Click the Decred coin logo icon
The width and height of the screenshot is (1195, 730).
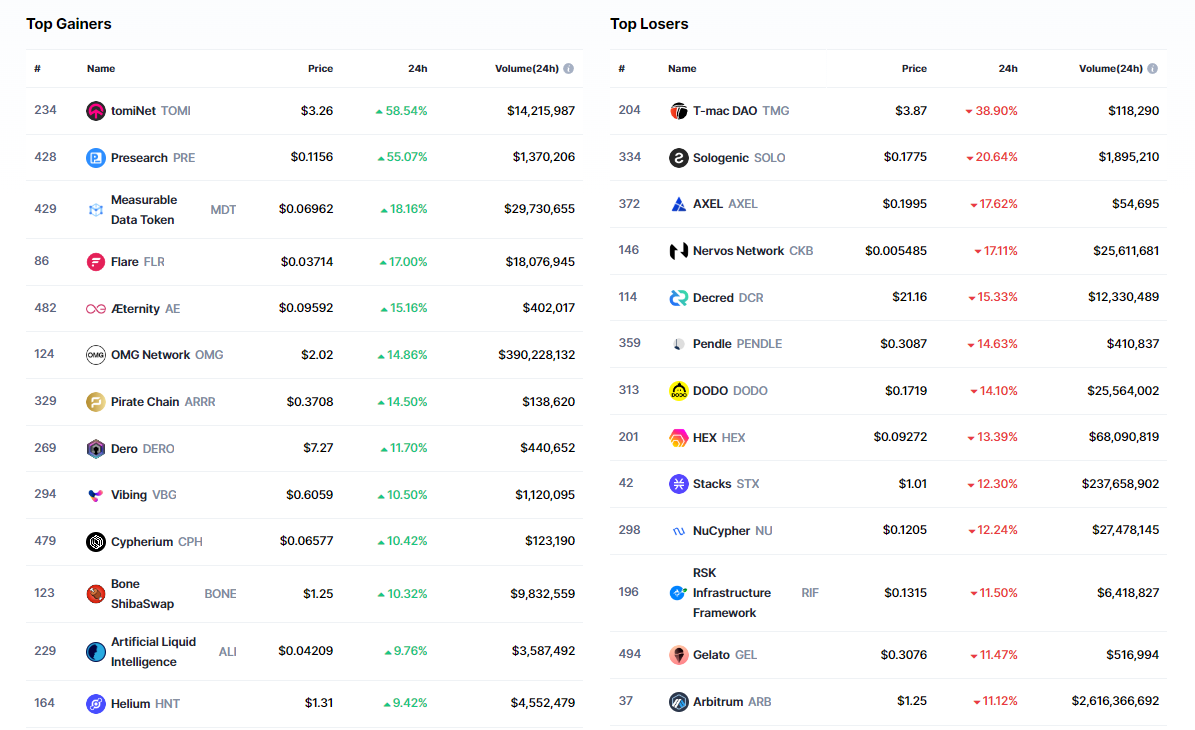[678, 298]
